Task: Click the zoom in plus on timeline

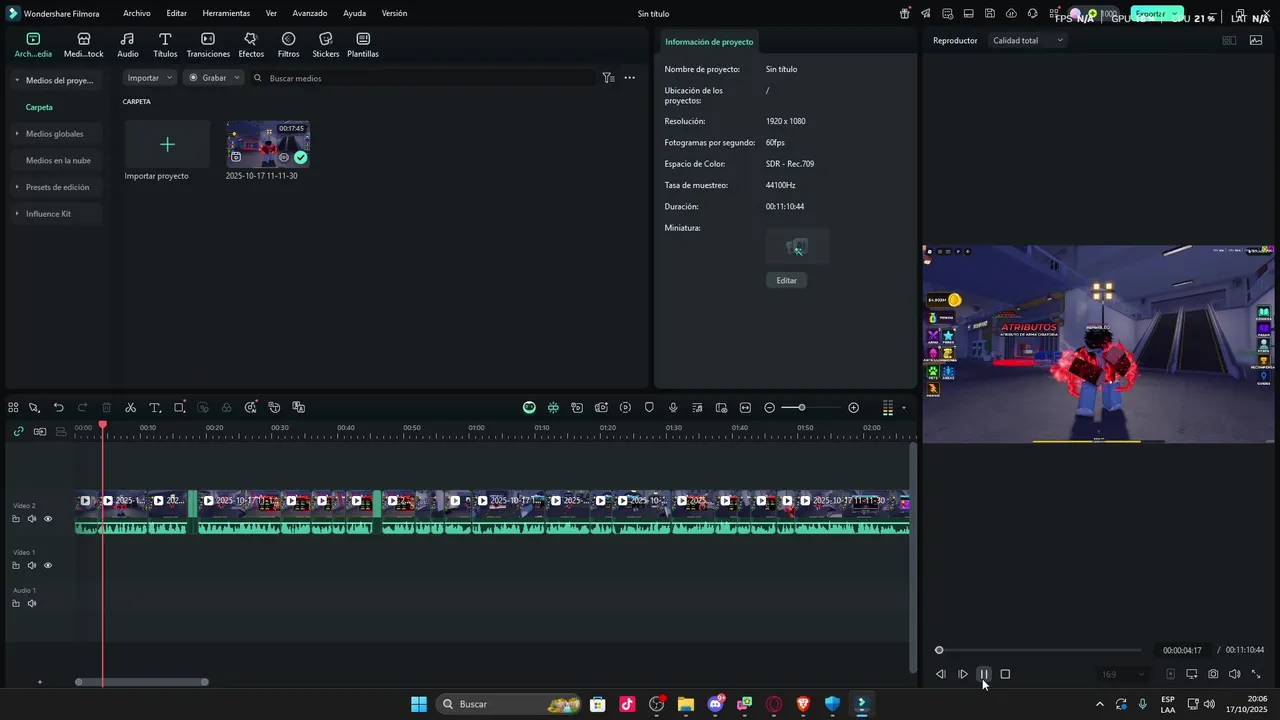Action: (853, 407)
